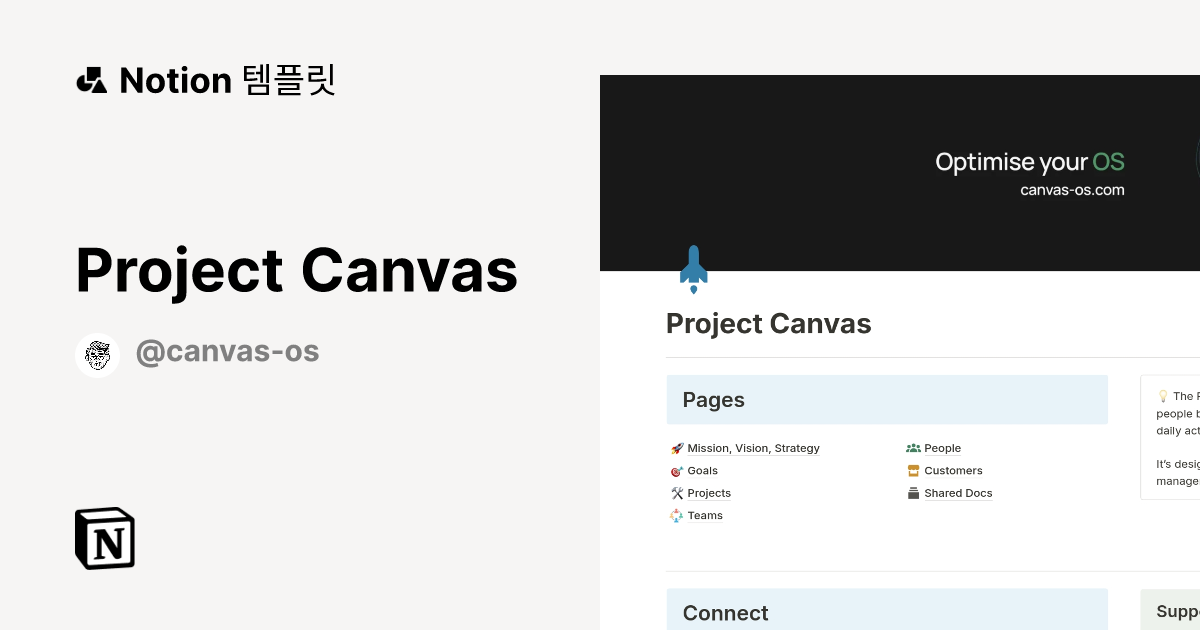This screenshot has height=630, width=1200.
Task: Select the dartboard icon next to Goals
Action: point(677,470)
